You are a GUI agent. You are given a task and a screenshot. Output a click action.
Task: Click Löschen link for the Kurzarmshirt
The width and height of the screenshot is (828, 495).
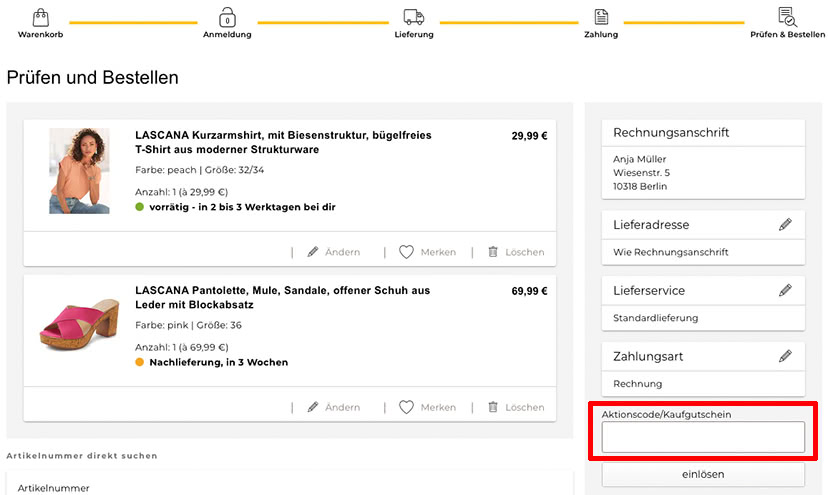pos(524,252)
